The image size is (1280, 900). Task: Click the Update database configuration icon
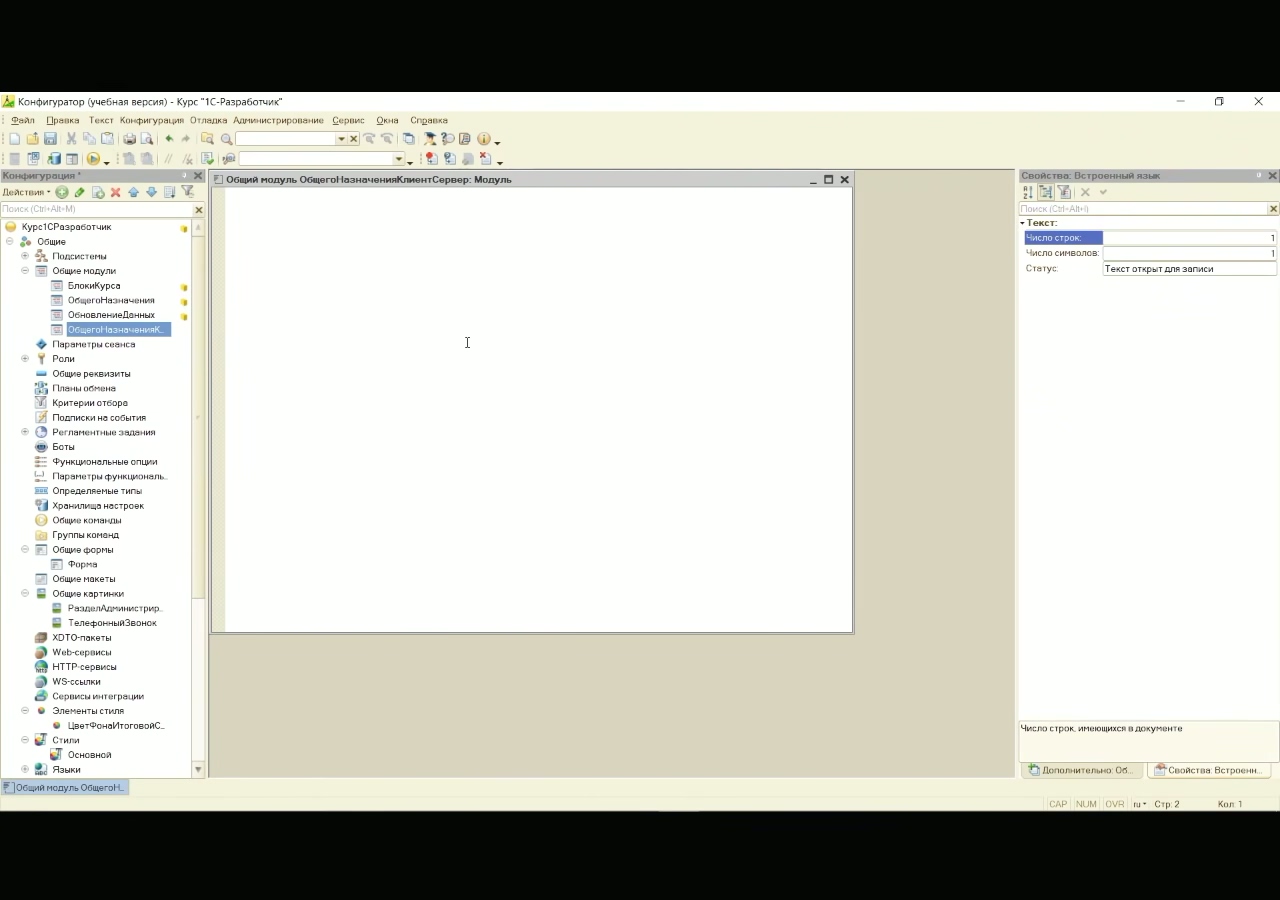point(54,159)
